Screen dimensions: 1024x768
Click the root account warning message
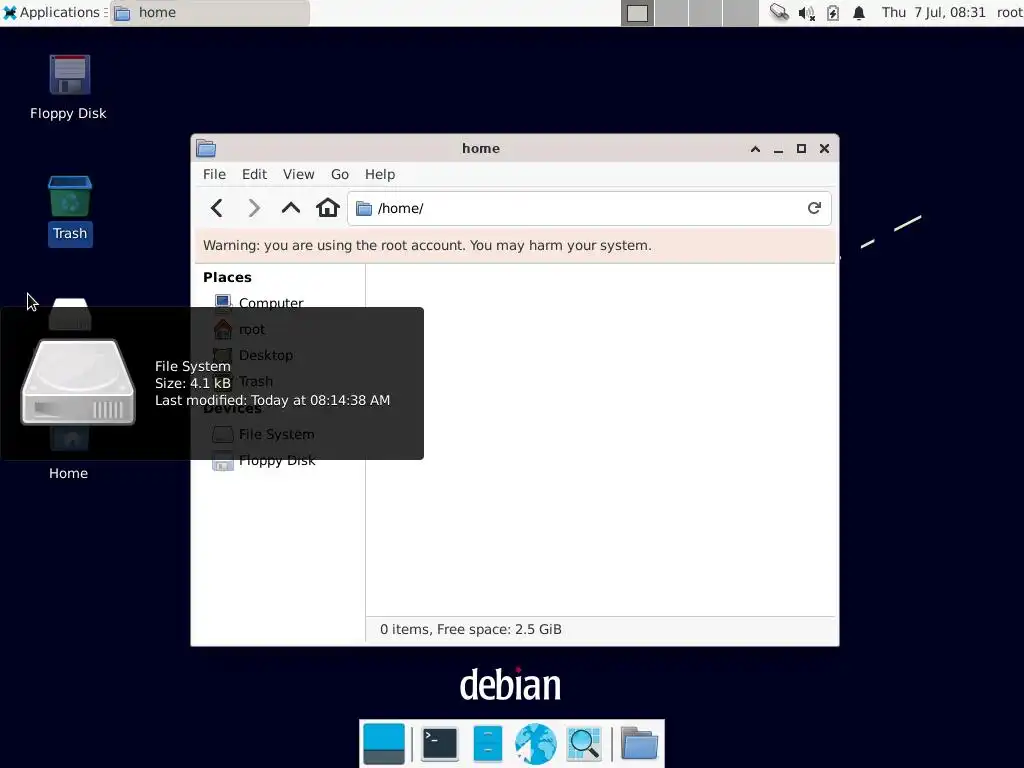pyautogui.click(x=427, y=246)
